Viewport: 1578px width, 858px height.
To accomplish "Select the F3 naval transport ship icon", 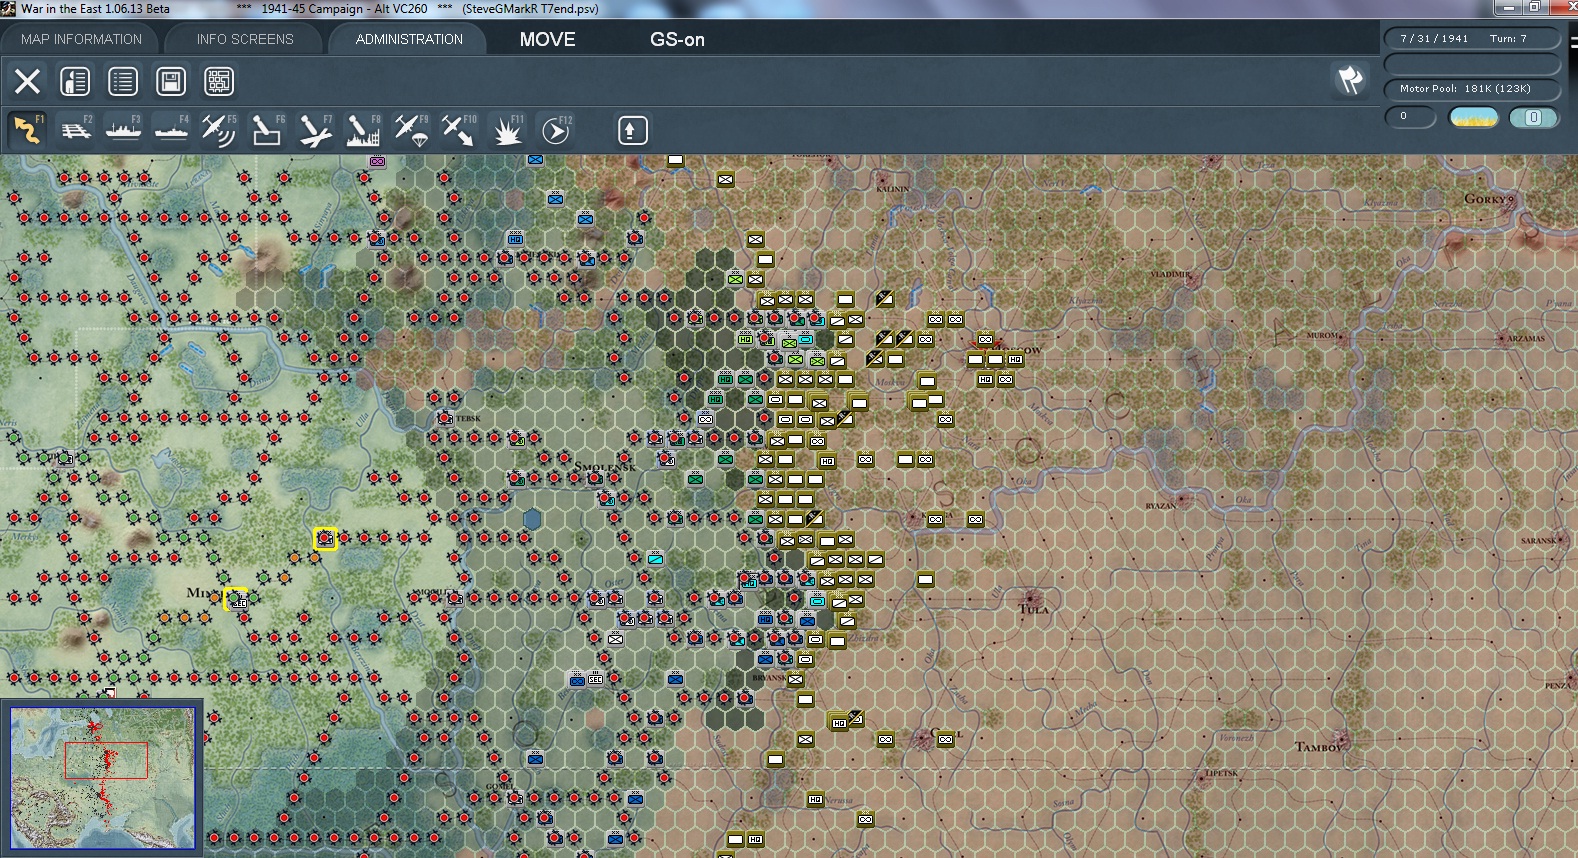I will 124,130.
